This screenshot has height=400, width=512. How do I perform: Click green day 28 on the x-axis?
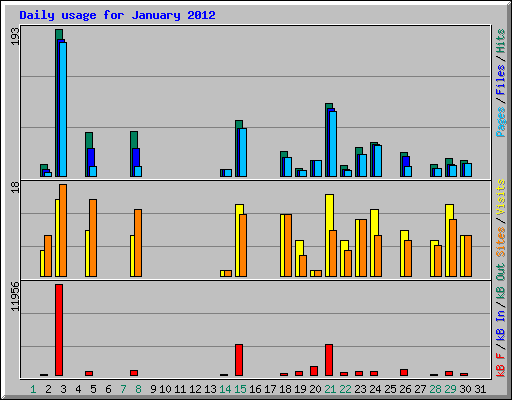(x=435, y=389)
